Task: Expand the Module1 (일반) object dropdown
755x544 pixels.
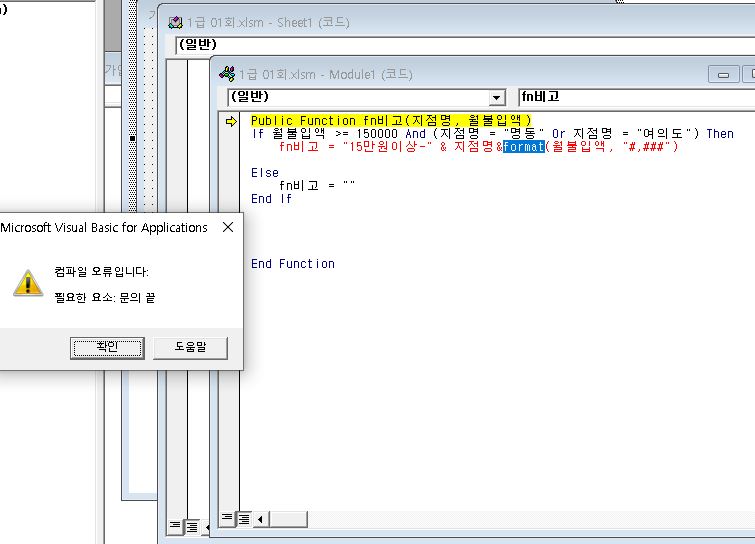Action: pyautogui.click(x=497, y=97)
